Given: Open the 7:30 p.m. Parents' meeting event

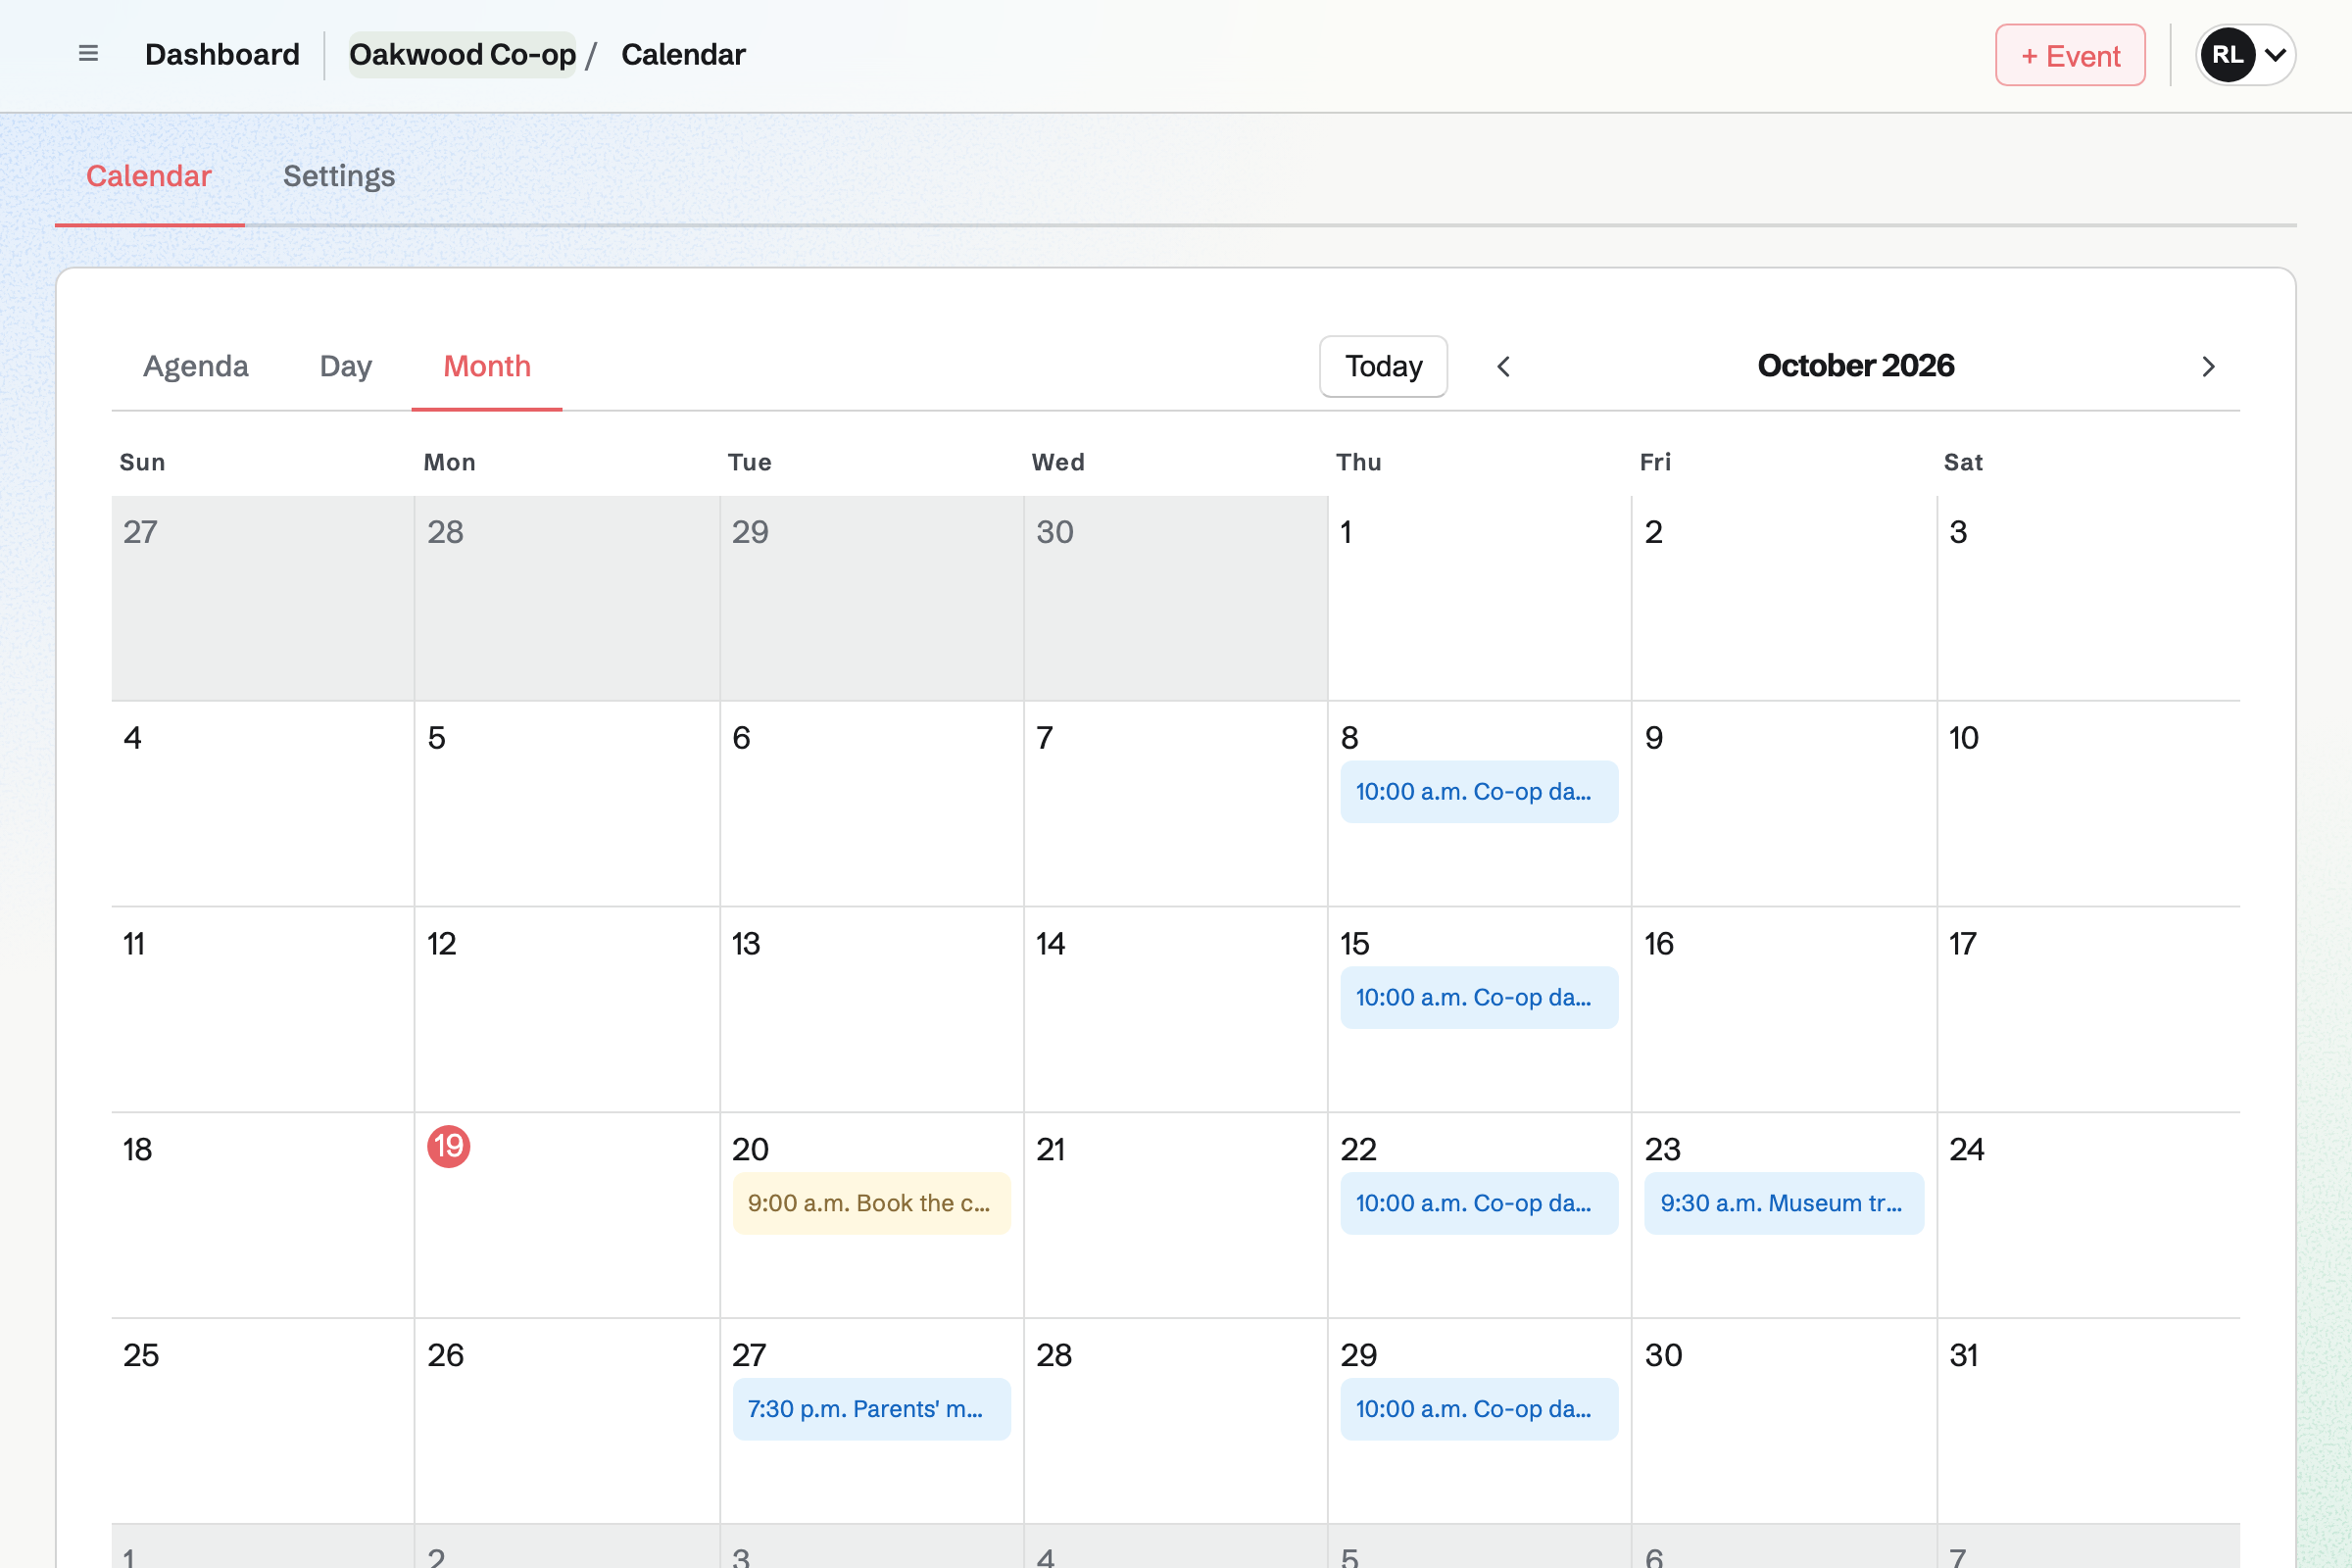Looking at the screenshot, I should click(871, 1409).
